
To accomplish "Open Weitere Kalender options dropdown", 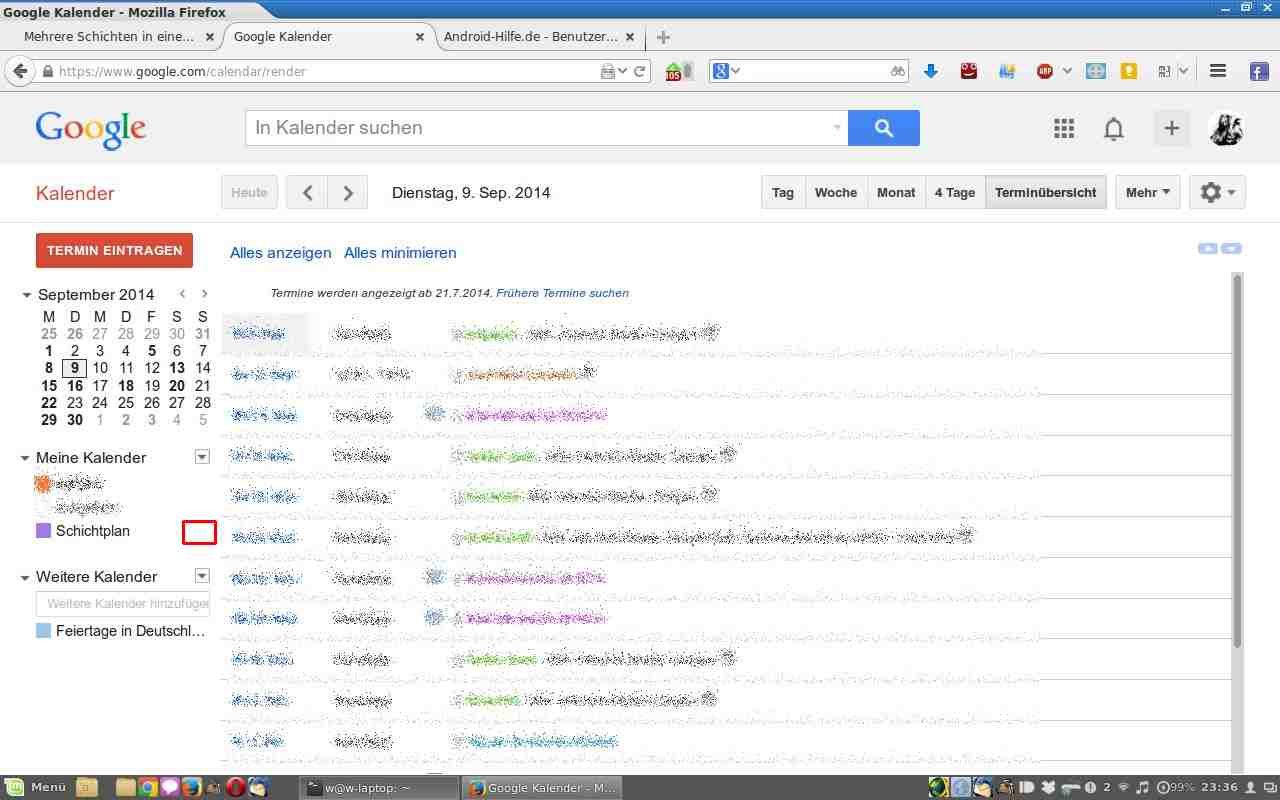I will pyautogui.click(x=202, y=576).
